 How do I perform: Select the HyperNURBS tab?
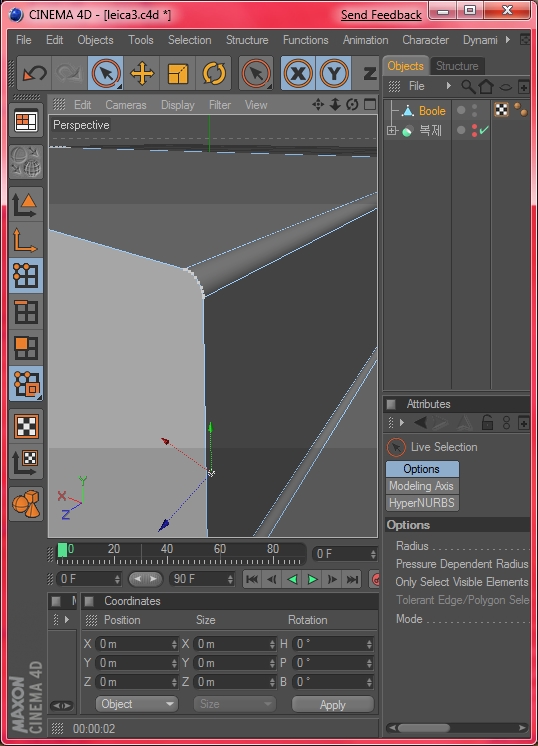click(x=422, y=503)
